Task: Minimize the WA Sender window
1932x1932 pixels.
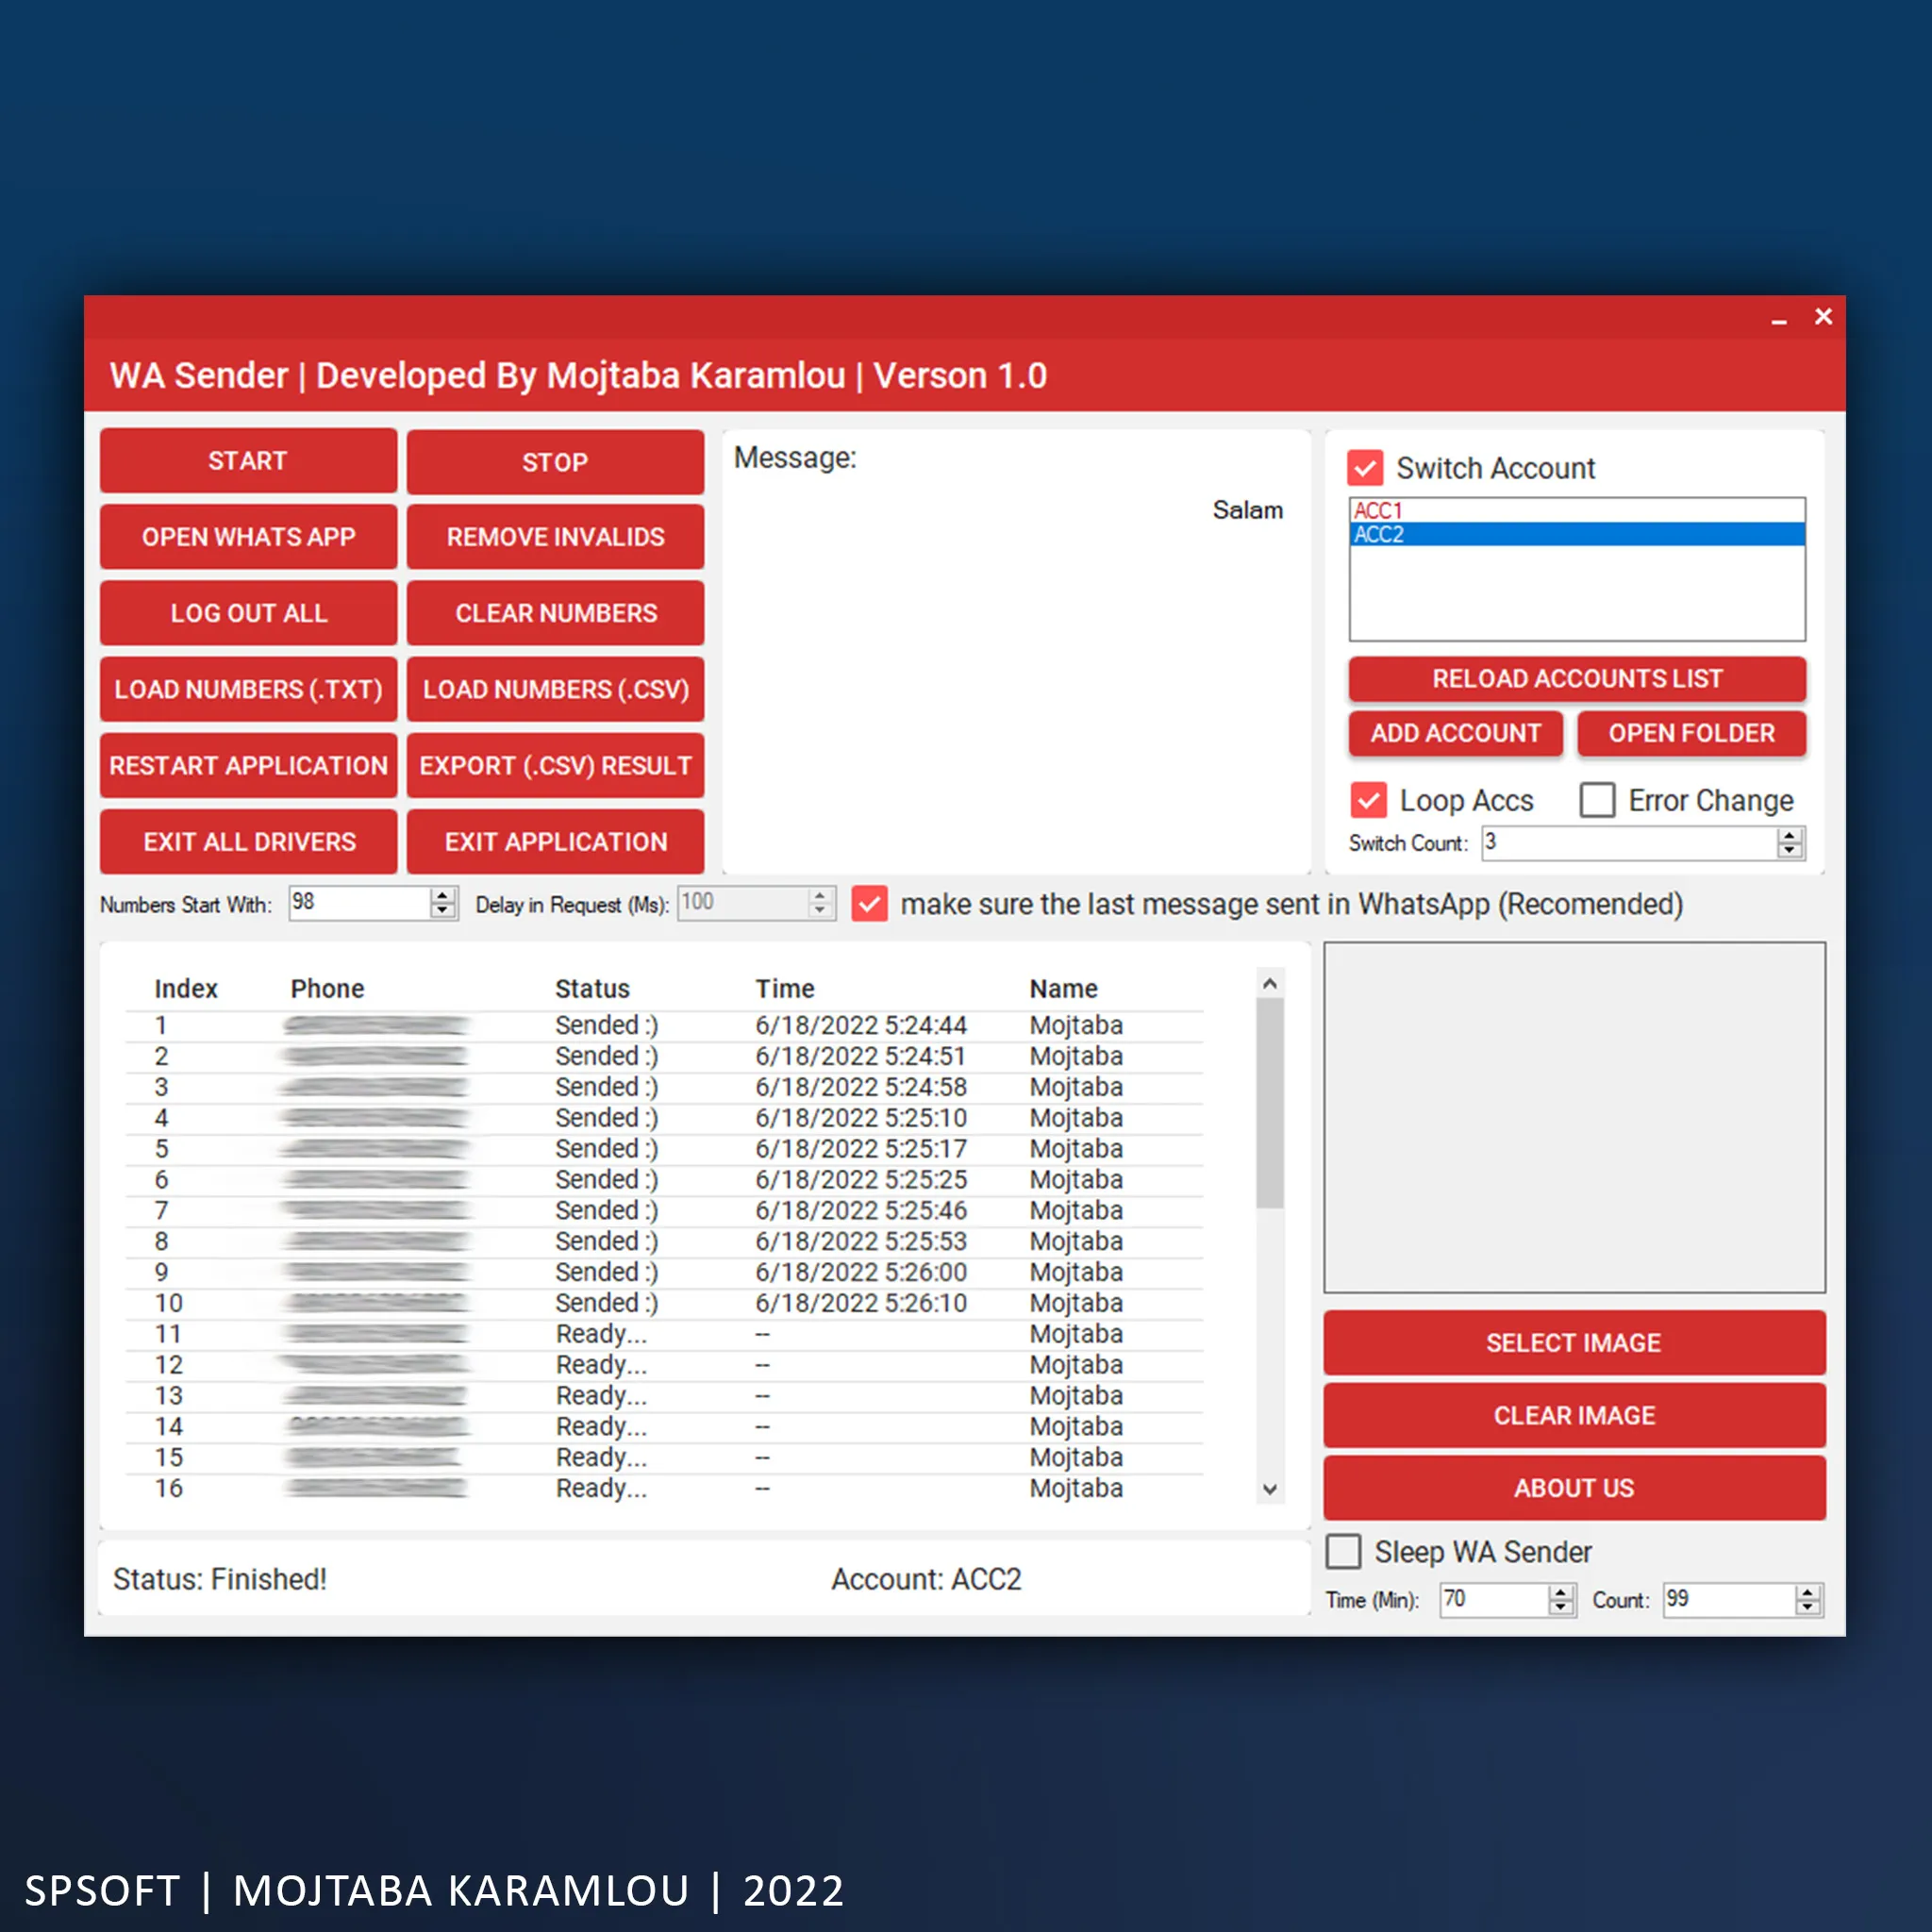Action: pyautogui.click(x=1779, y=321)
